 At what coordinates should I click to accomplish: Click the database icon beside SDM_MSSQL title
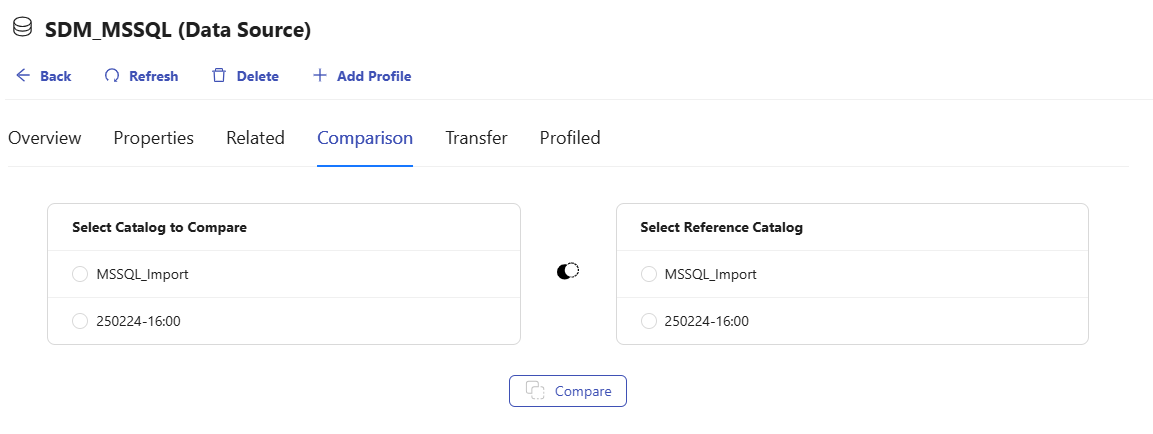(x=21, y=29)
